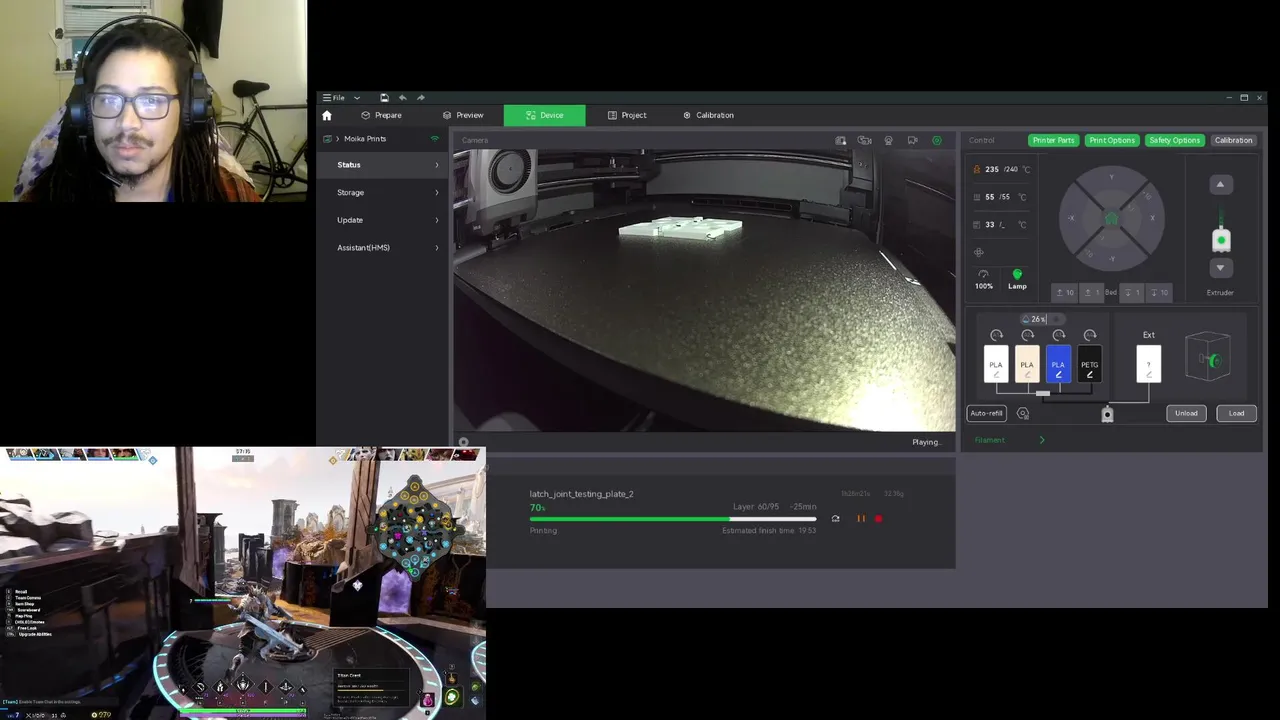Image resolution: width=1280 pixels, height=720 pixels.
Task: Click the webcam icon in Camera header
Action: 888,140
